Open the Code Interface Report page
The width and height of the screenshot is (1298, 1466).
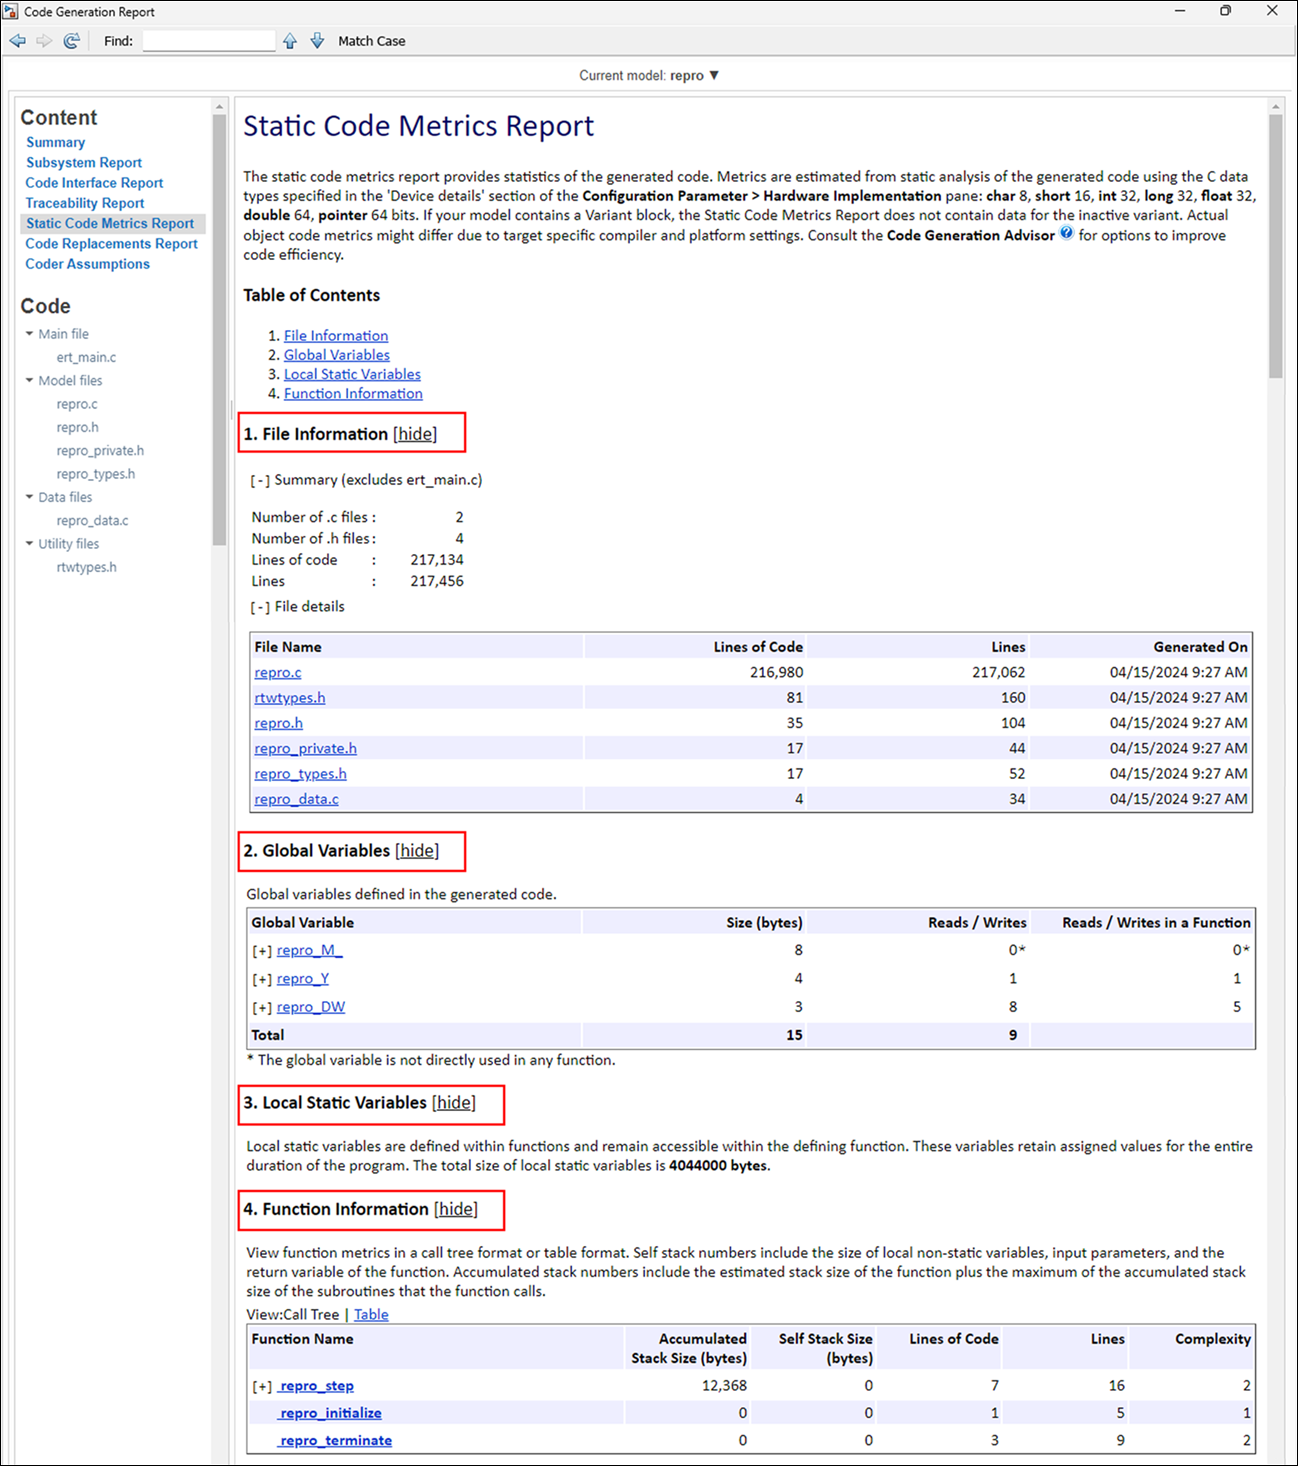coord(94,183)
